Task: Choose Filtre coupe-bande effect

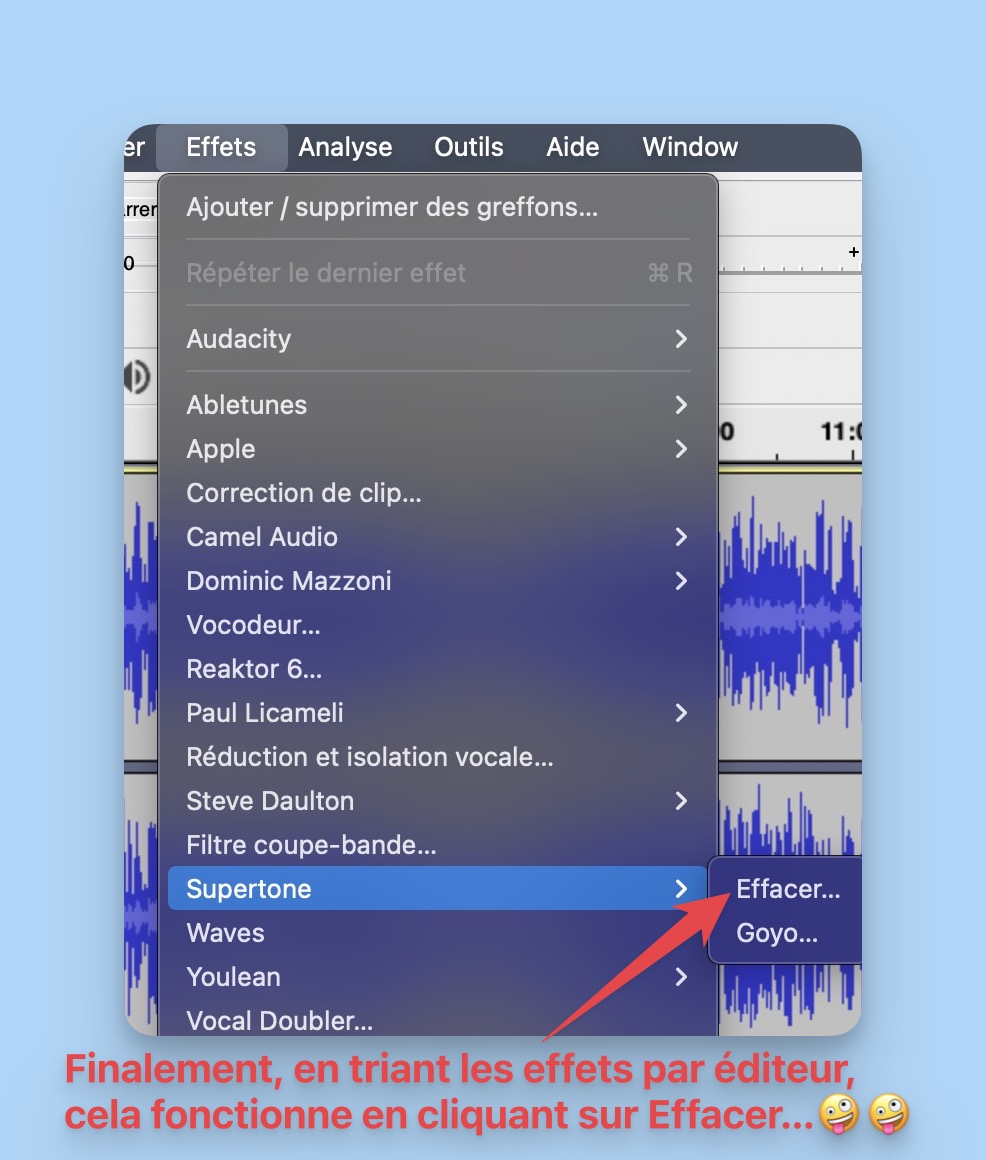Action: [437, 845]
